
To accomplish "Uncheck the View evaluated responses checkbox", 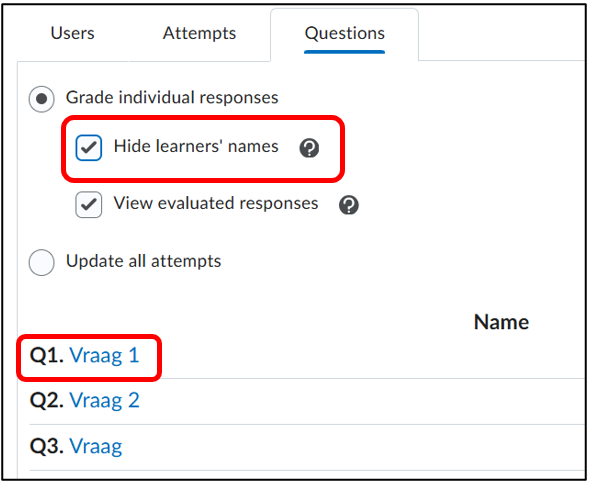I will click(89, 205).
